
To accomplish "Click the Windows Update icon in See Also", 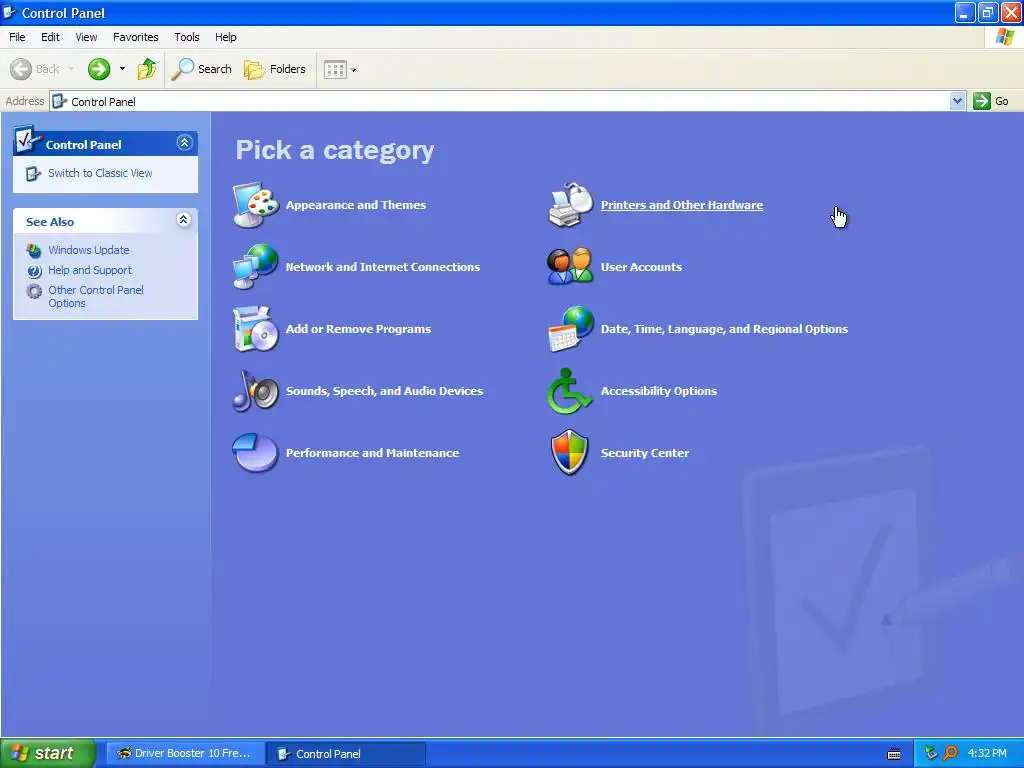I will coord(34,250).
